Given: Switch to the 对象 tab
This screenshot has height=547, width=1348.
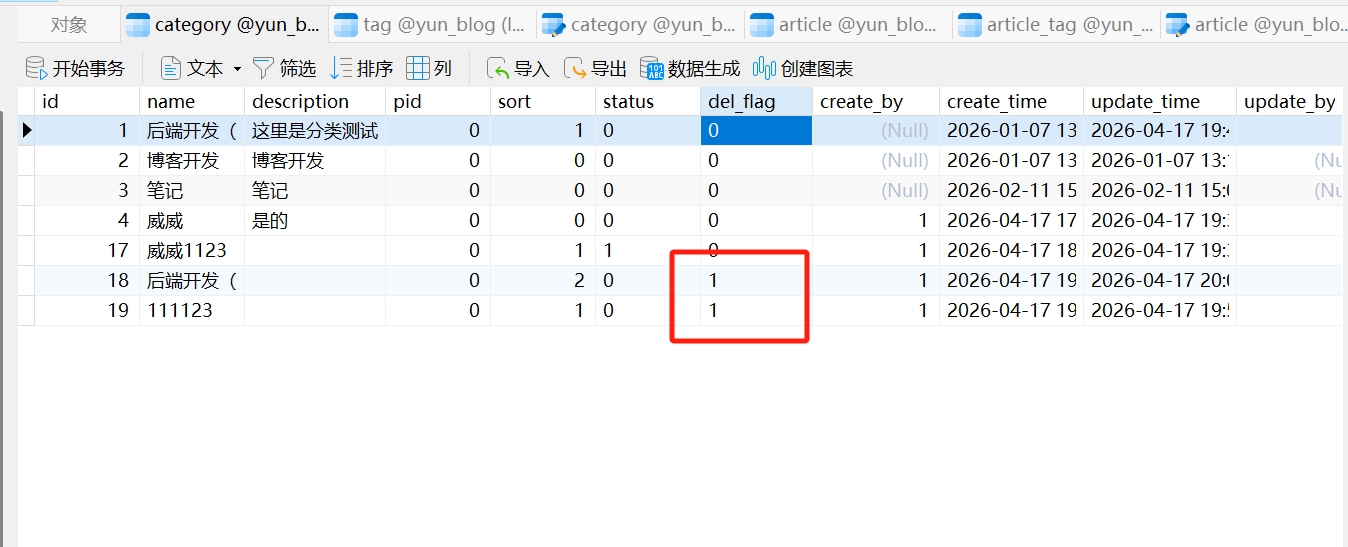Looking at the screenshot, I should tap(69, 25).
